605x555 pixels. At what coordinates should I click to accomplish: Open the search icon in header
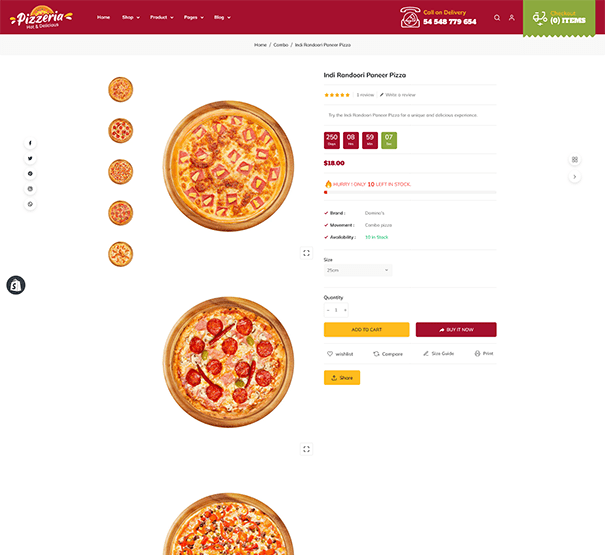(x=497, y=17)
